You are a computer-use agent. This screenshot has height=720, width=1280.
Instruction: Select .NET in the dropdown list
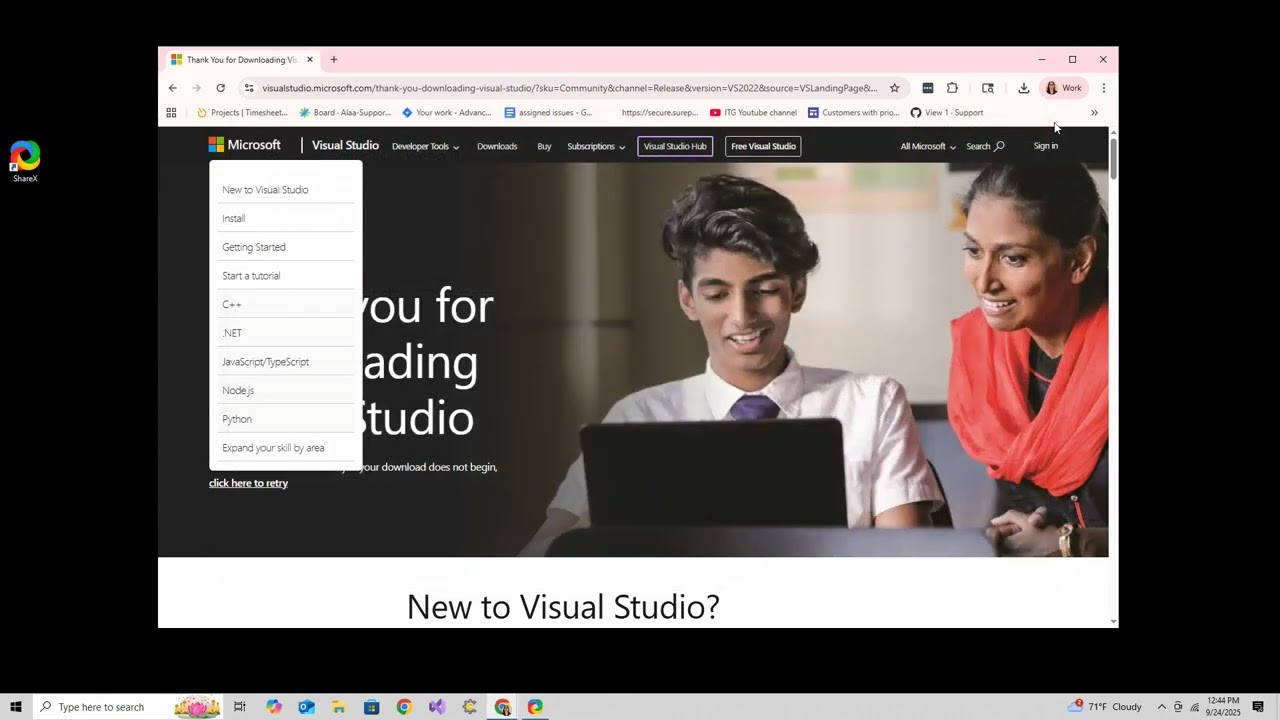pyautogui.click(x=286, y=333)
